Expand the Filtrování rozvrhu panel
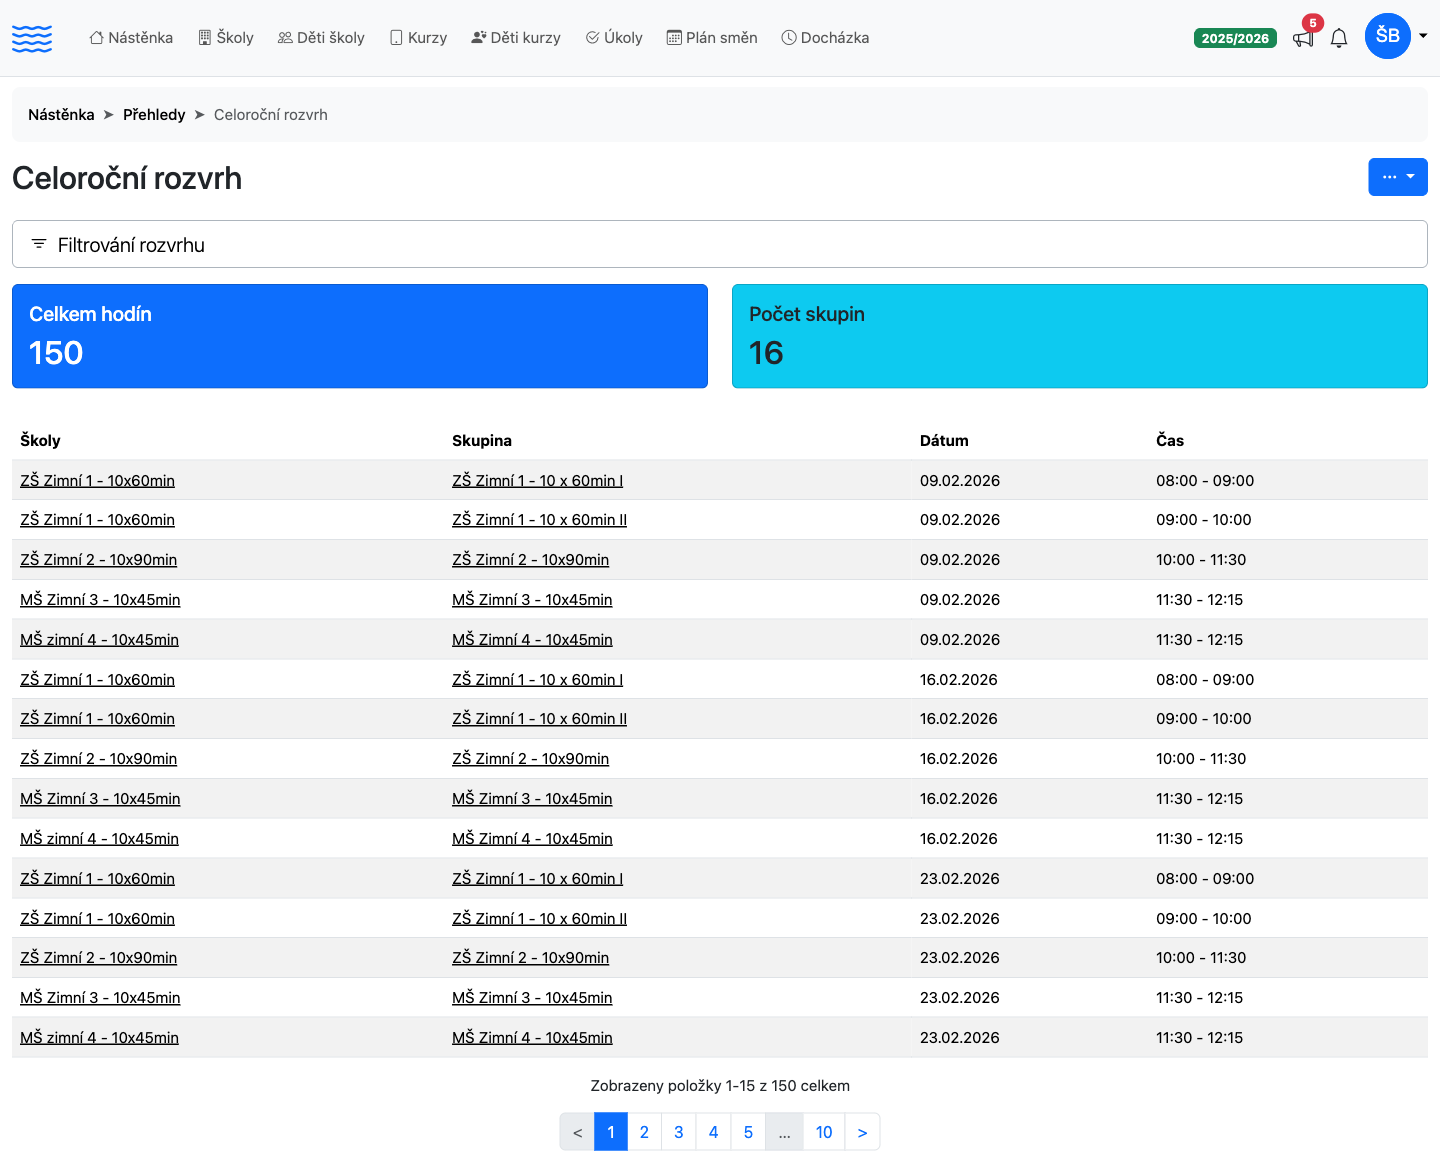 point(720,244)
